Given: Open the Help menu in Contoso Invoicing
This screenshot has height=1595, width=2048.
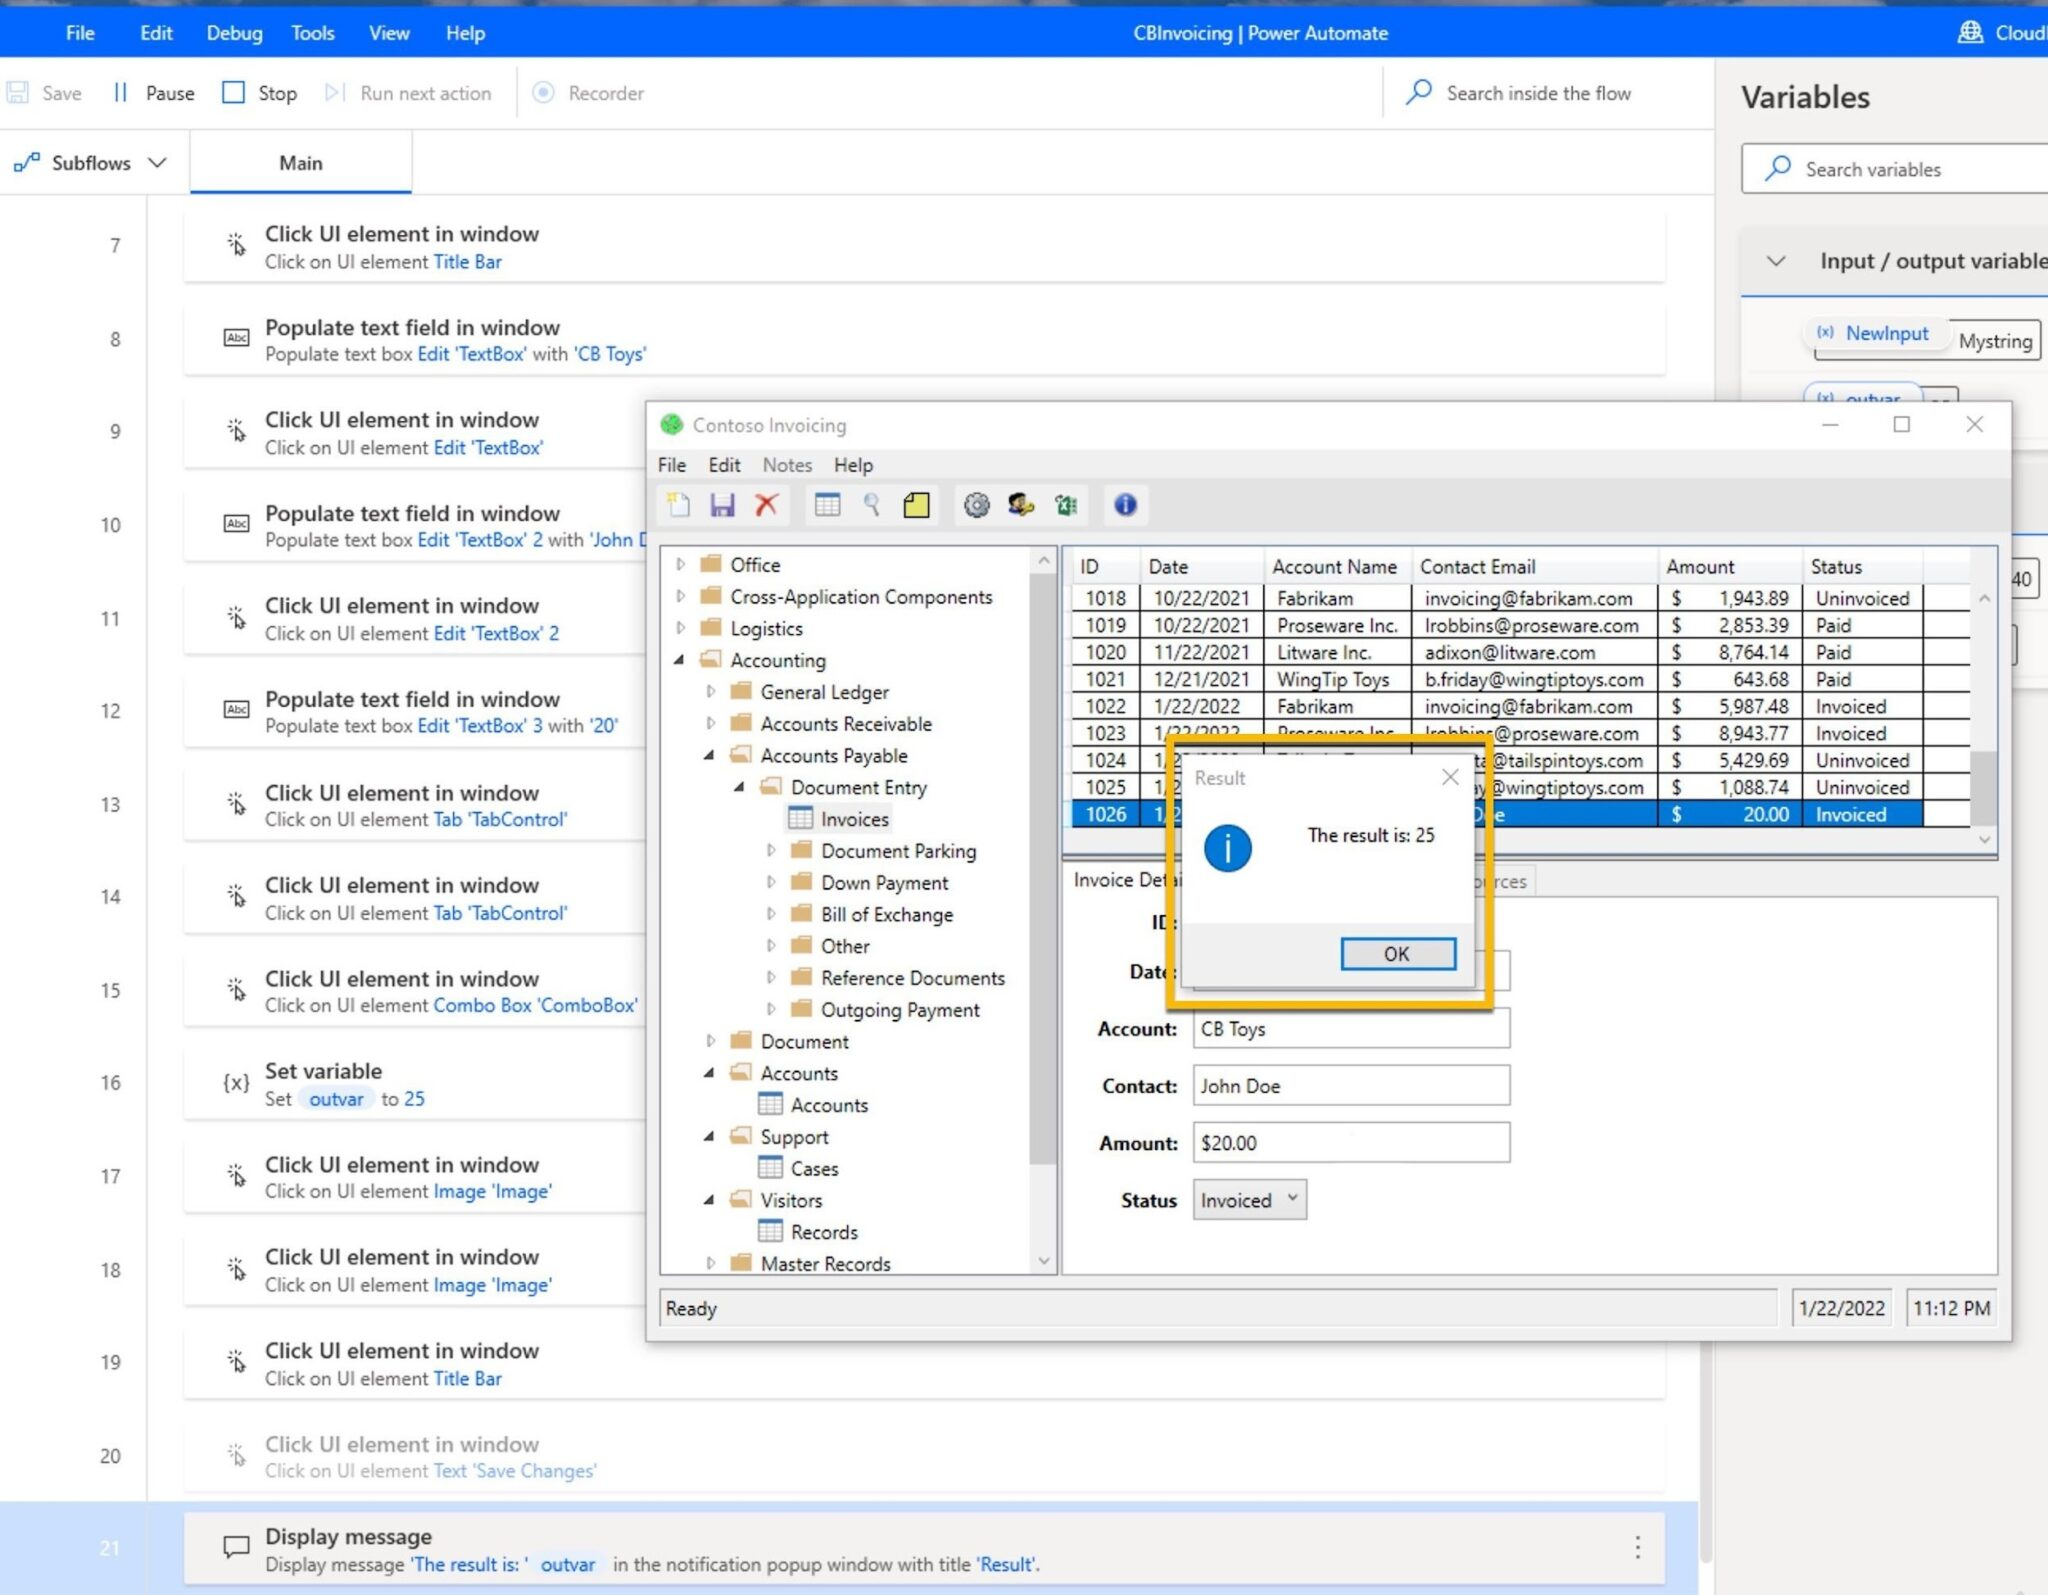Looking at the screenshot, I should click(x=853, y=465).
